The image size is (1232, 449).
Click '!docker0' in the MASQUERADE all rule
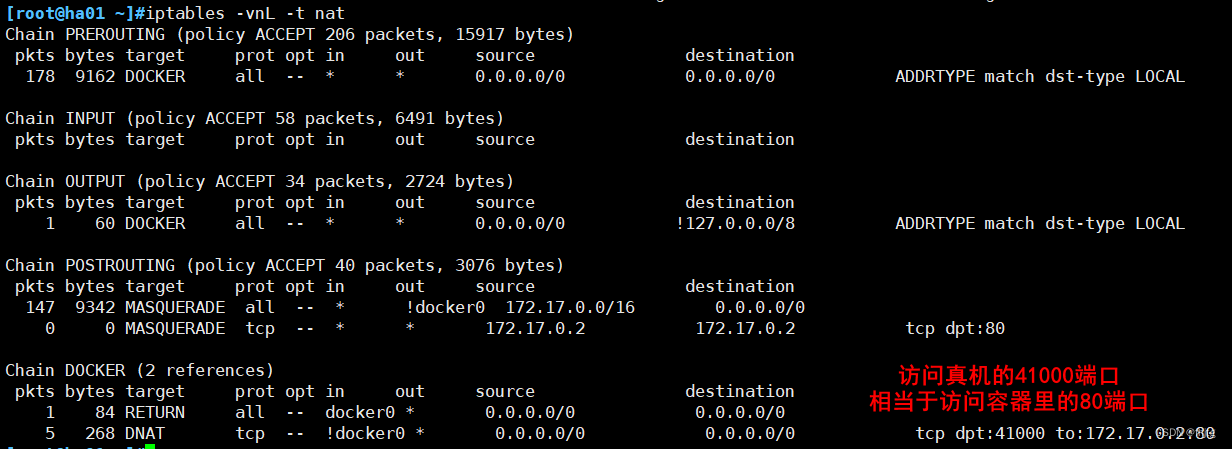click(445, 308)
